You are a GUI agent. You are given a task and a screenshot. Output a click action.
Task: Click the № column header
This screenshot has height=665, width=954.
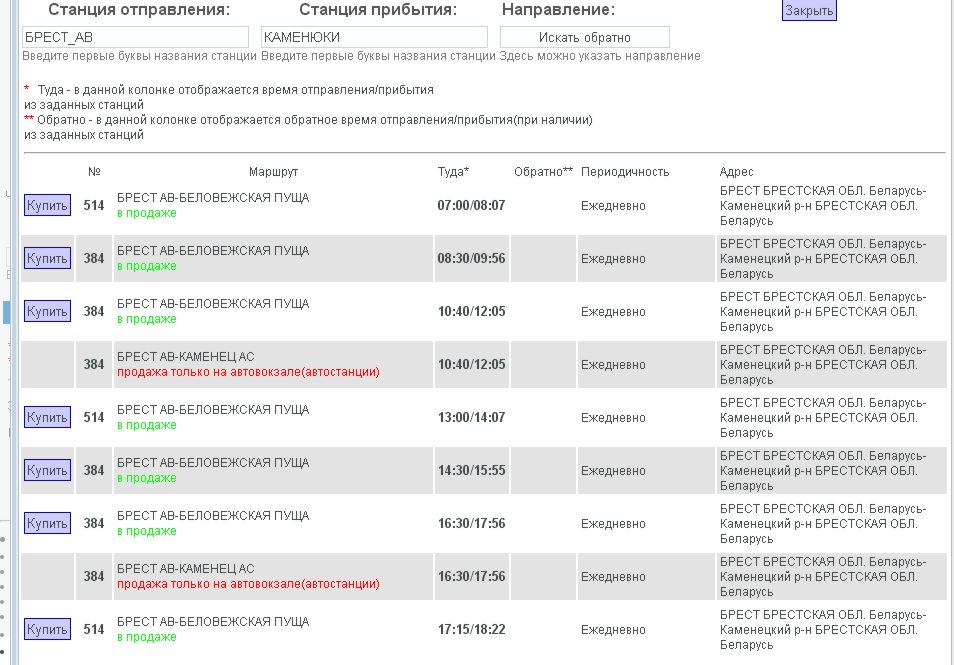point(94,172)
